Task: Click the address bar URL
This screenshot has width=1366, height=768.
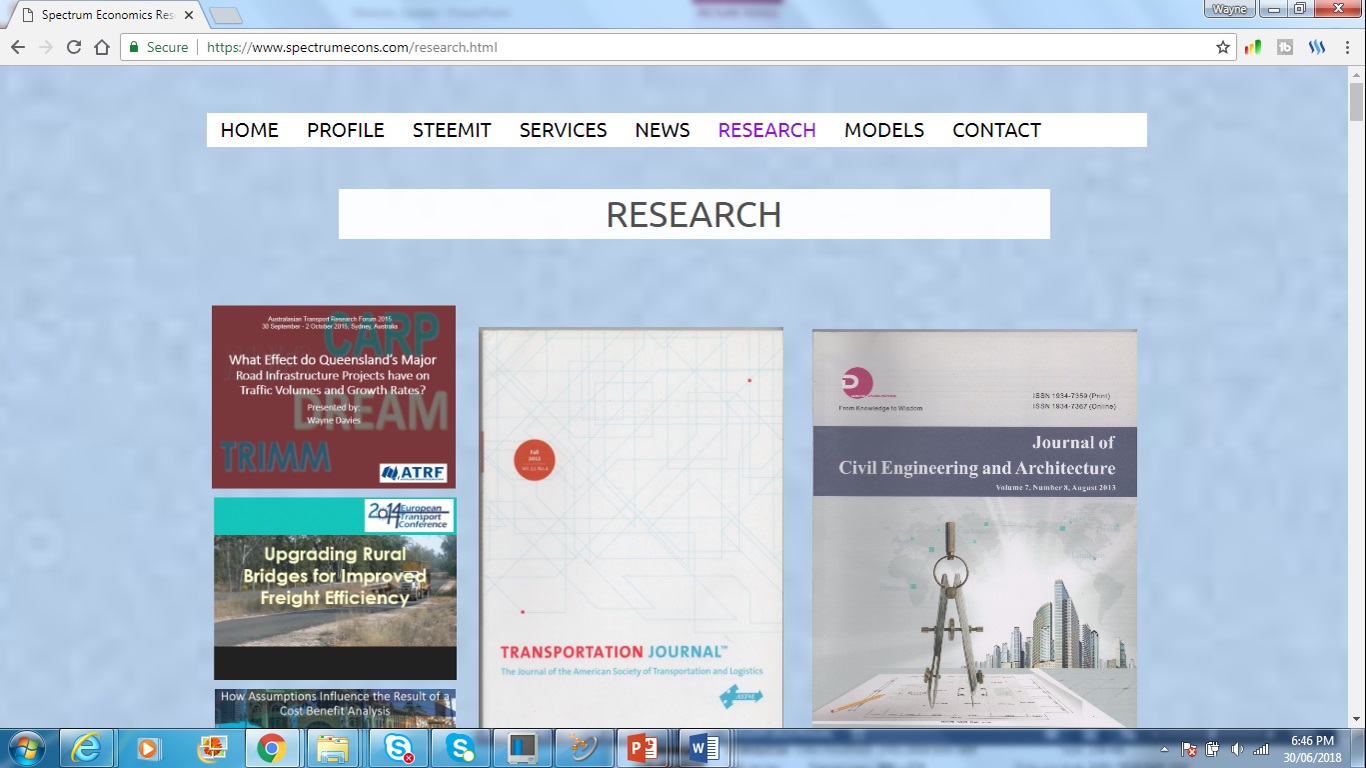Action: [x=352, y=47]
